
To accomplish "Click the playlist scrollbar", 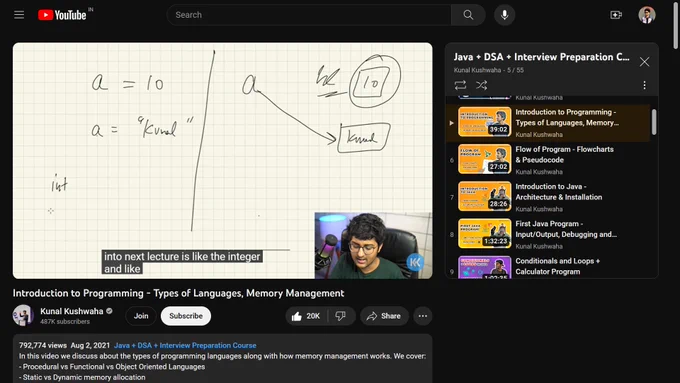I will point(654,122).
